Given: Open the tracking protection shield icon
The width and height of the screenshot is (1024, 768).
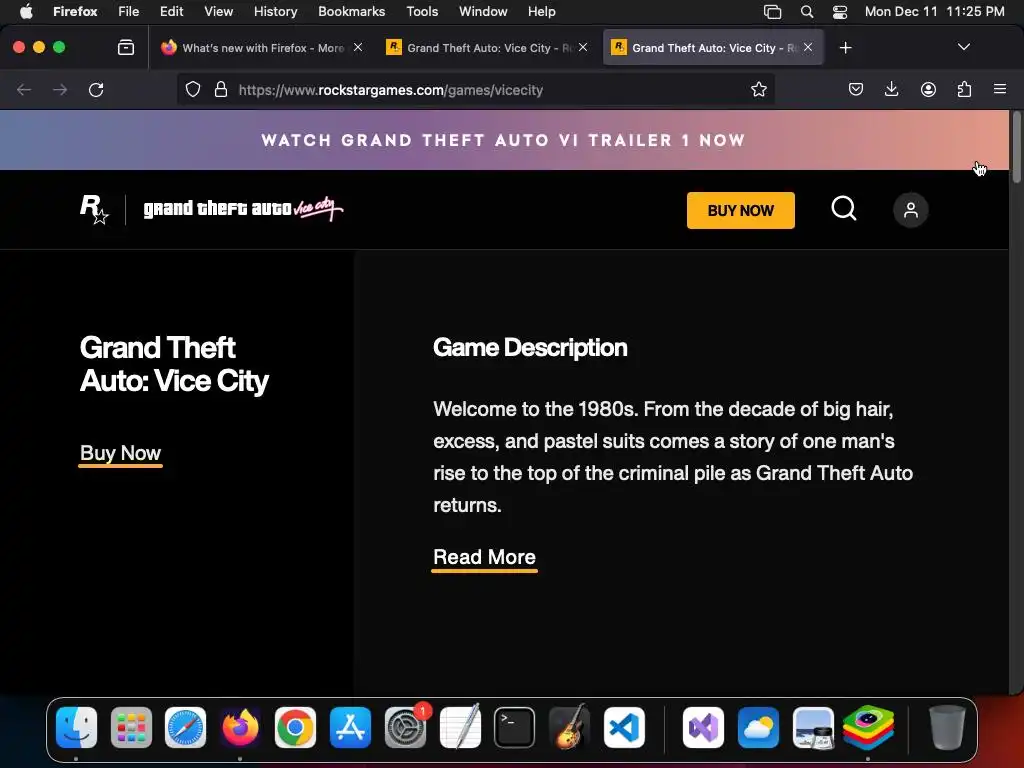Looking at the screenshot, I should click(193, 89).
